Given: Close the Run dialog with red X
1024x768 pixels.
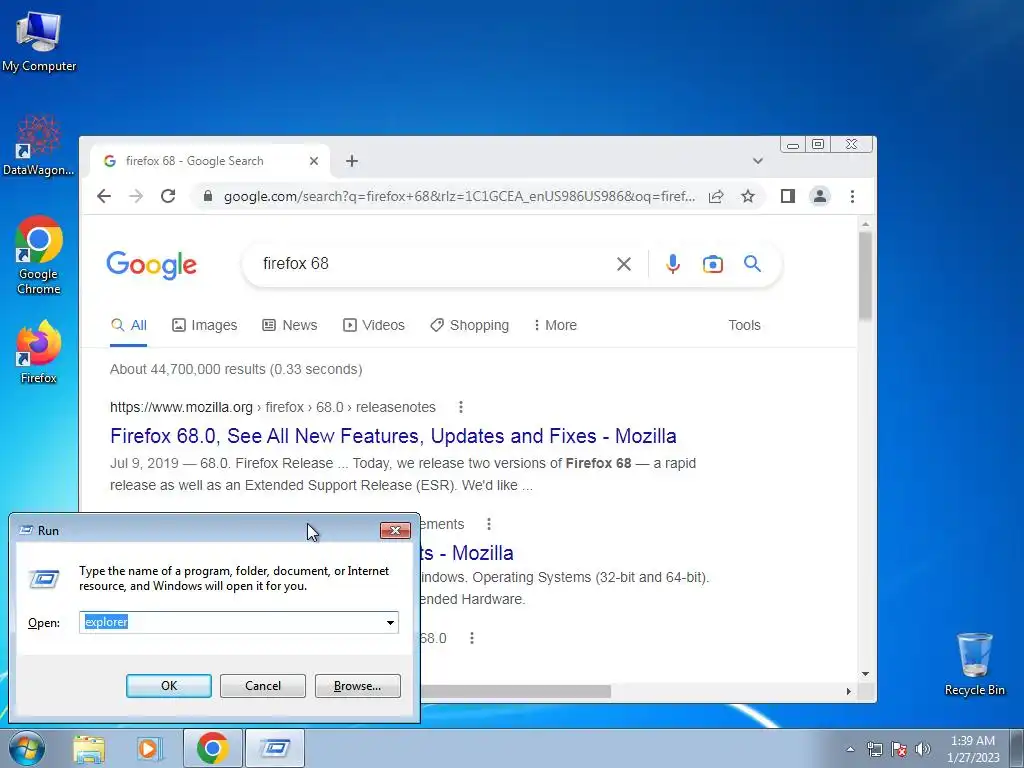Looking at the screenshot, I should 395,530.
